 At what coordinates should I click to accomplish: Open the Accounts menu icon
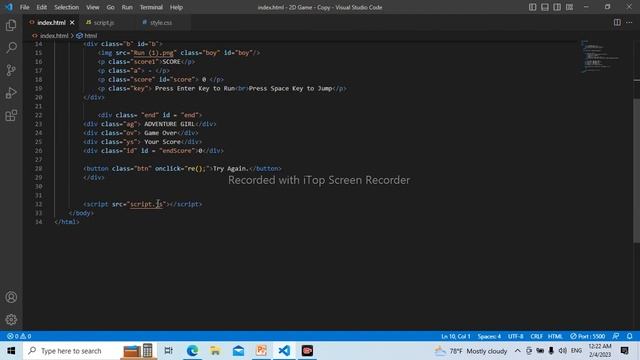[11, 297]
